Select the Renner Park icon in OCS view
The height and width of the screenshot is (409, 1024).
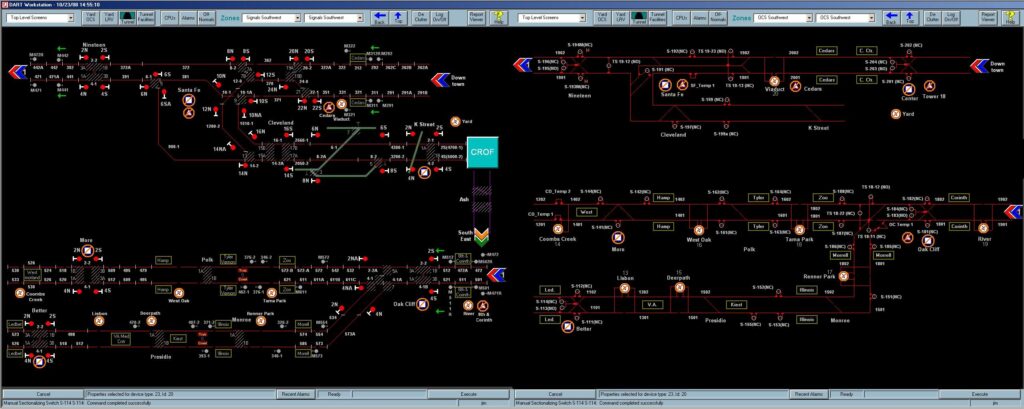(x=843, y=276)
